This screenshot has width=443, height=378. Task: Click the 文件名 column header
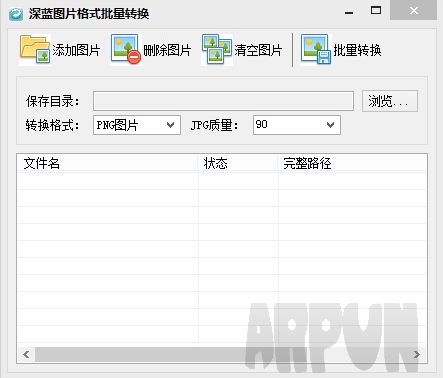click(107, 163)
